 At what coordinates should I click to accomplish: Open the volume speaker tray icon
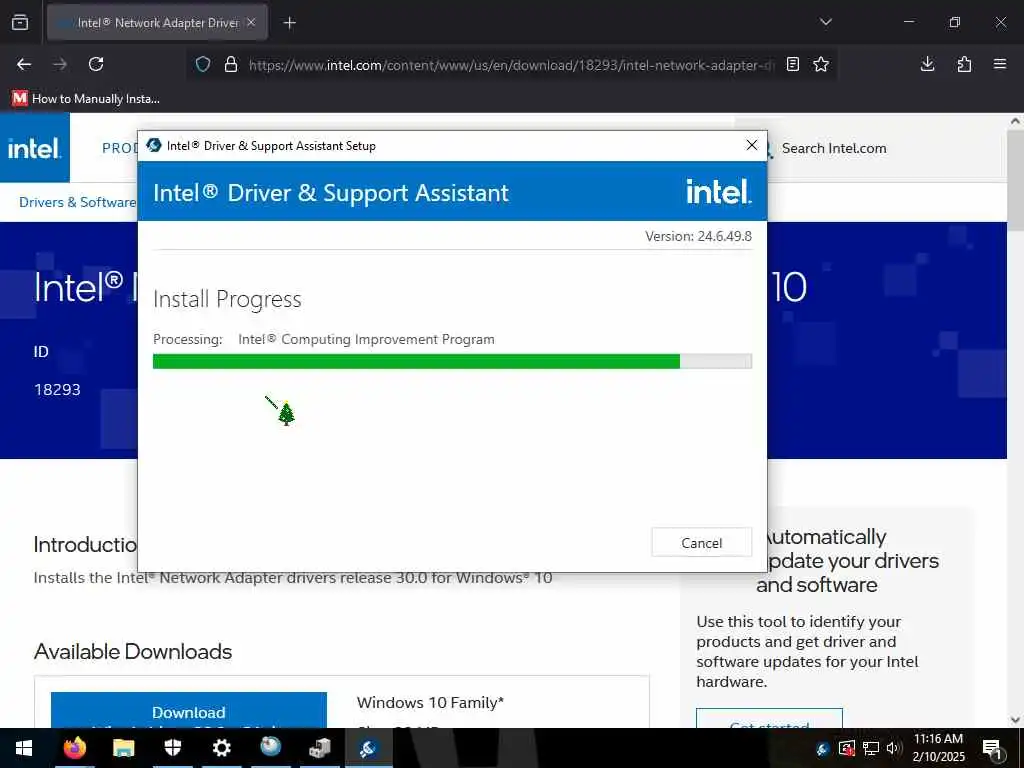[893, 748]
